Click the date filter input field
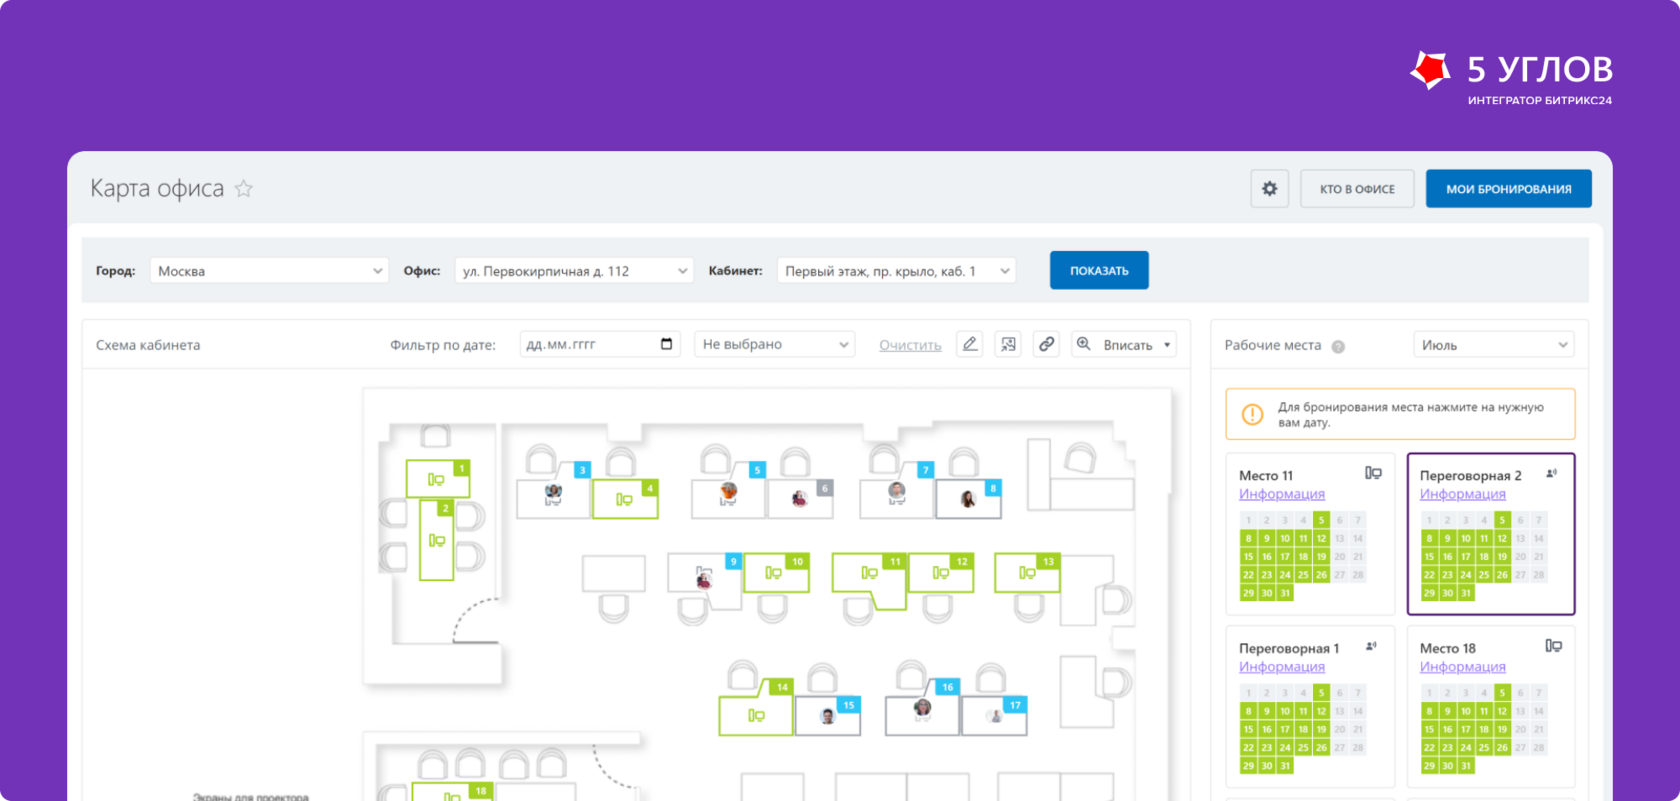This screenshot has height=801, width=1680. pos(600,344)
